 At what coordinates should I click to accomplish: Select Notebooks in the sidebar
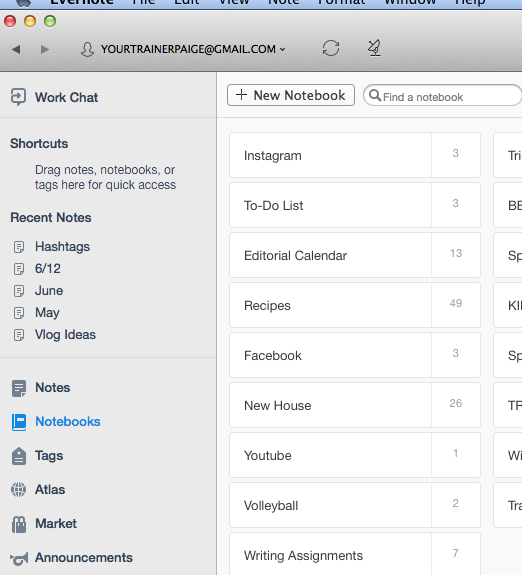pyautogui.click(x=67, y=422)
